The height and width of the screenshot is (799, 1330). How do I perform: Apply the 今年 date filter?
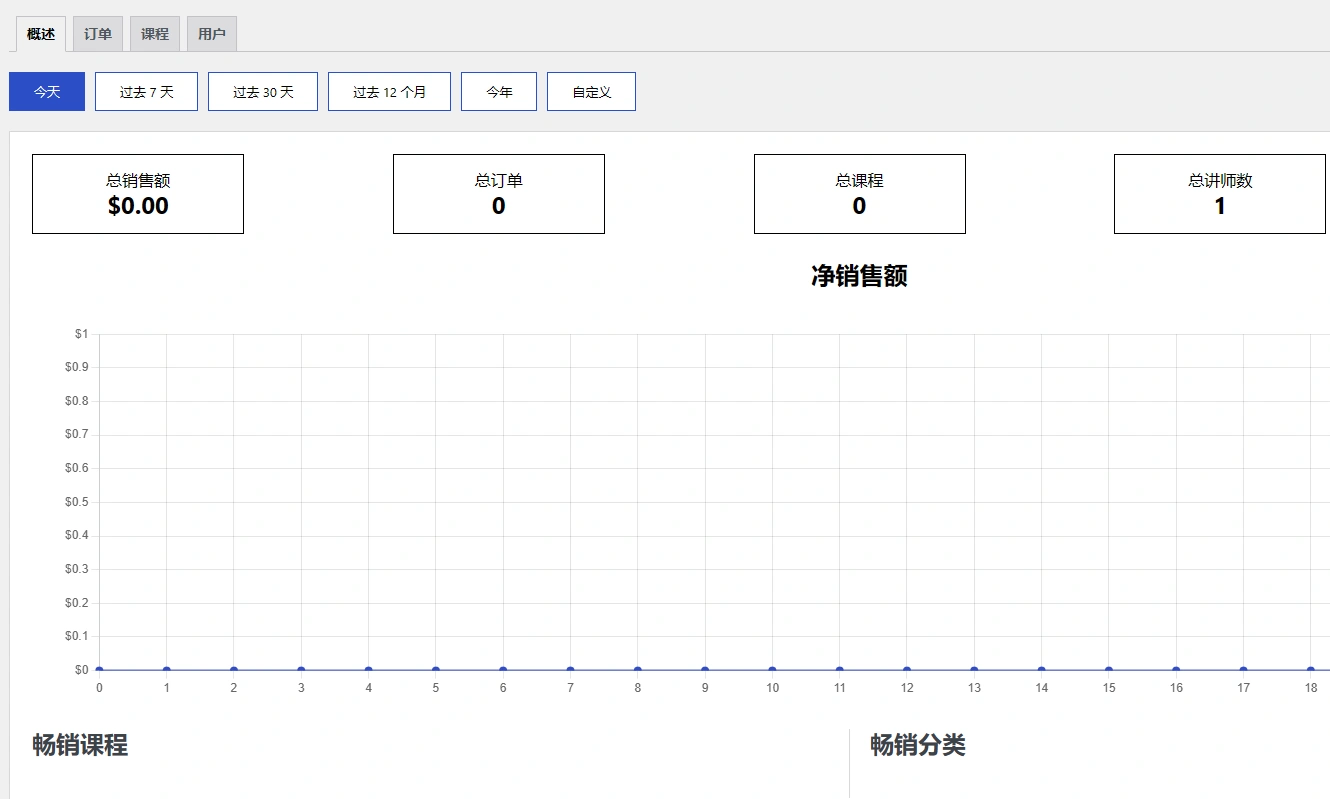point(498,91)
